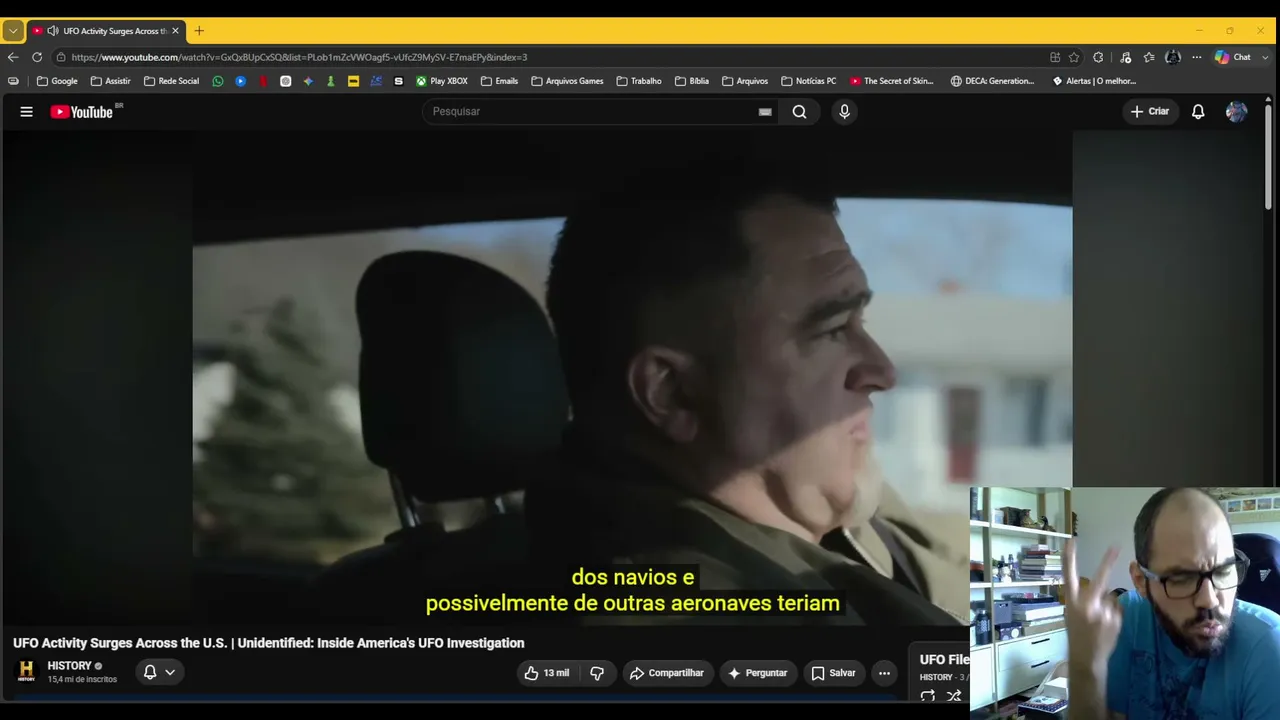Image resolution: width=1280 pixels, height=720 pixels.
Task: Open browser extensions puzzle icon
Action: pyautogui.click(x=1098, y=57)
